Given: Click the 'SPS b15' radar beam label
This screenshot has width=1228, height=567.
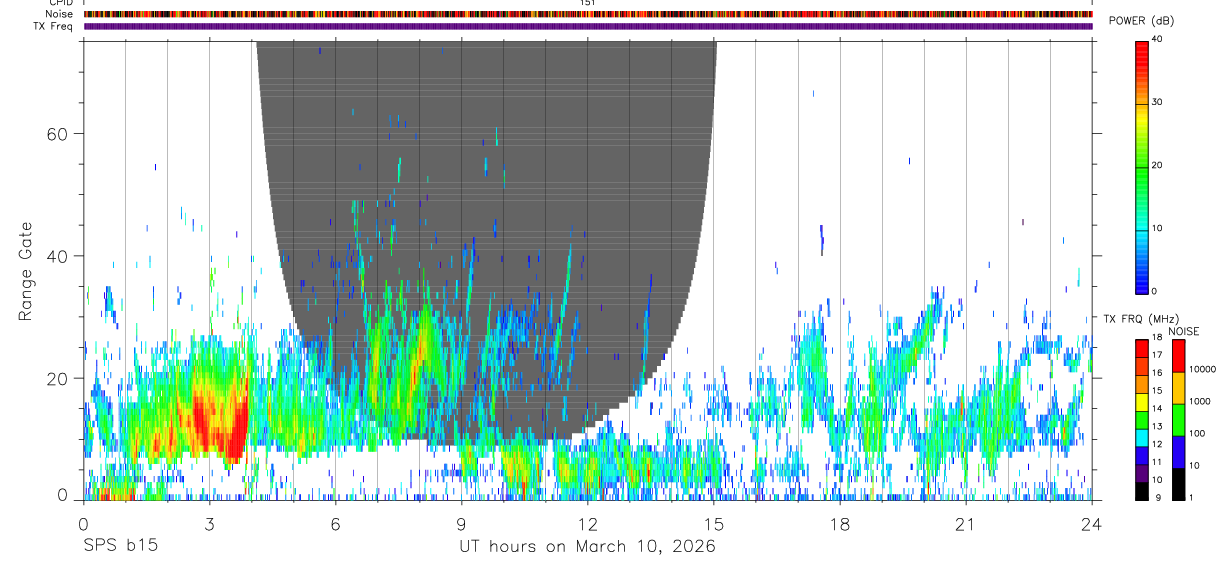Looking at the screenshot, I should pos(119,547).
